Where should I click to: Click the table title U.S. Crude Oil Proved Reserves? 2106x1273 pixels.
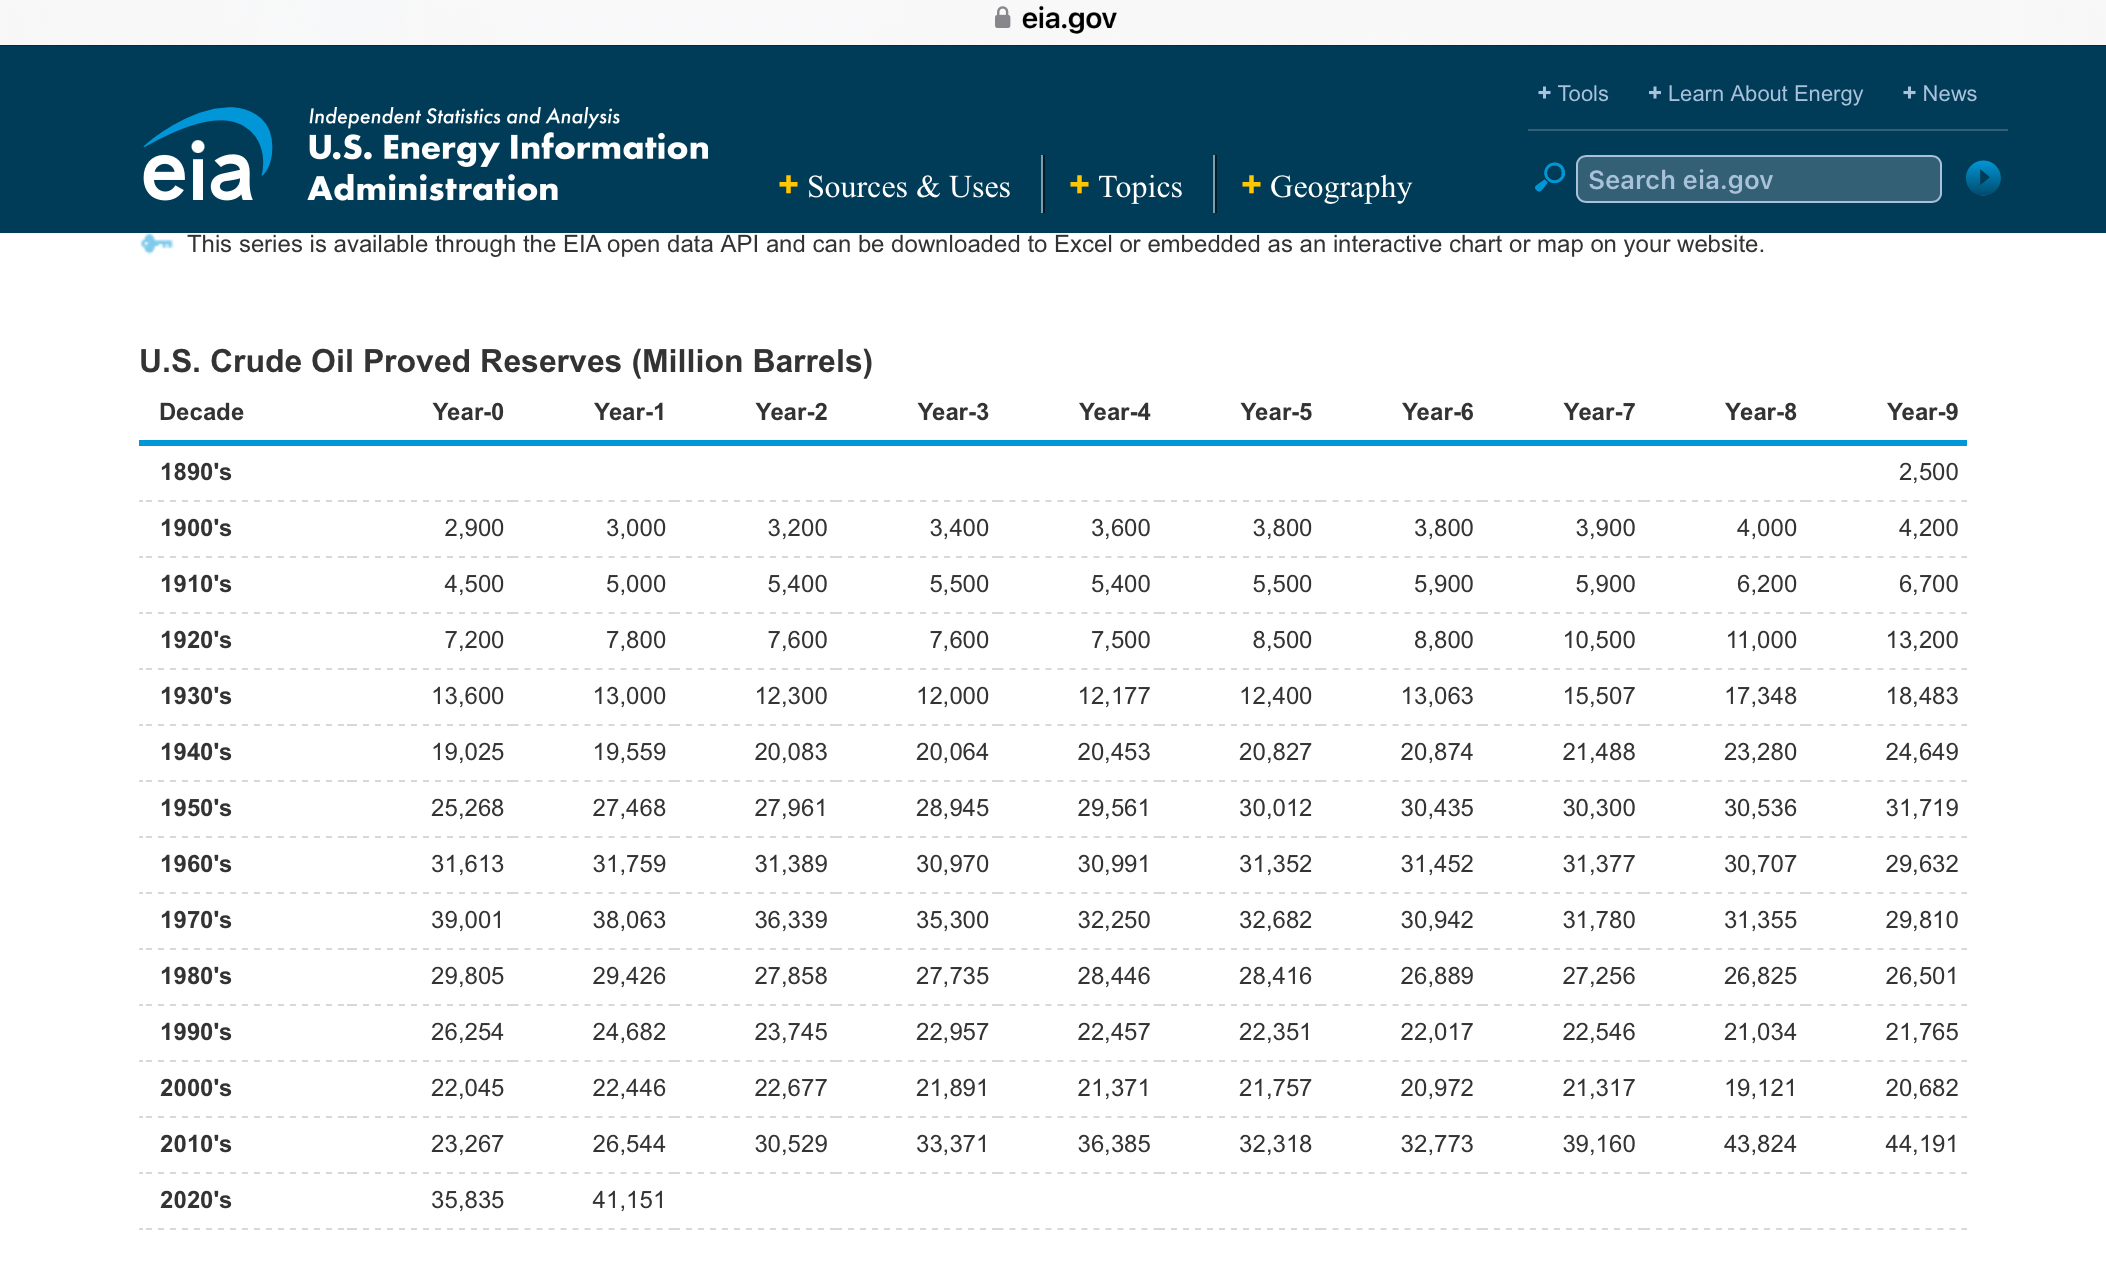[506, 361]
